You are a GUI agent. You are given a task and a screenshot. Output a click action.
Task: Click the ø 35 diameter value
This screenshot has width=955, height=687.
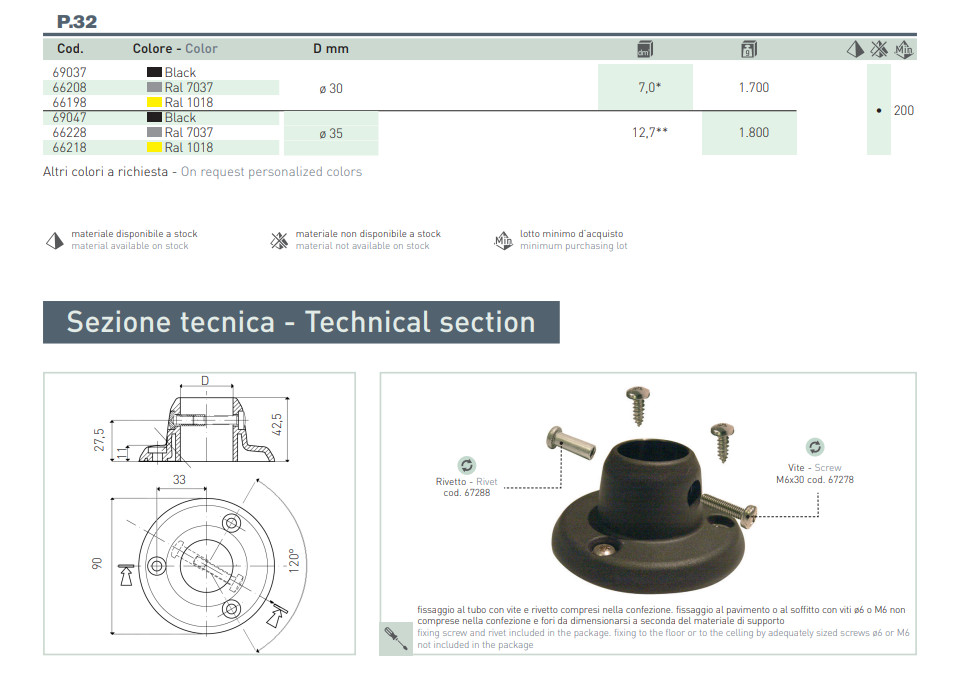[331, 134]
